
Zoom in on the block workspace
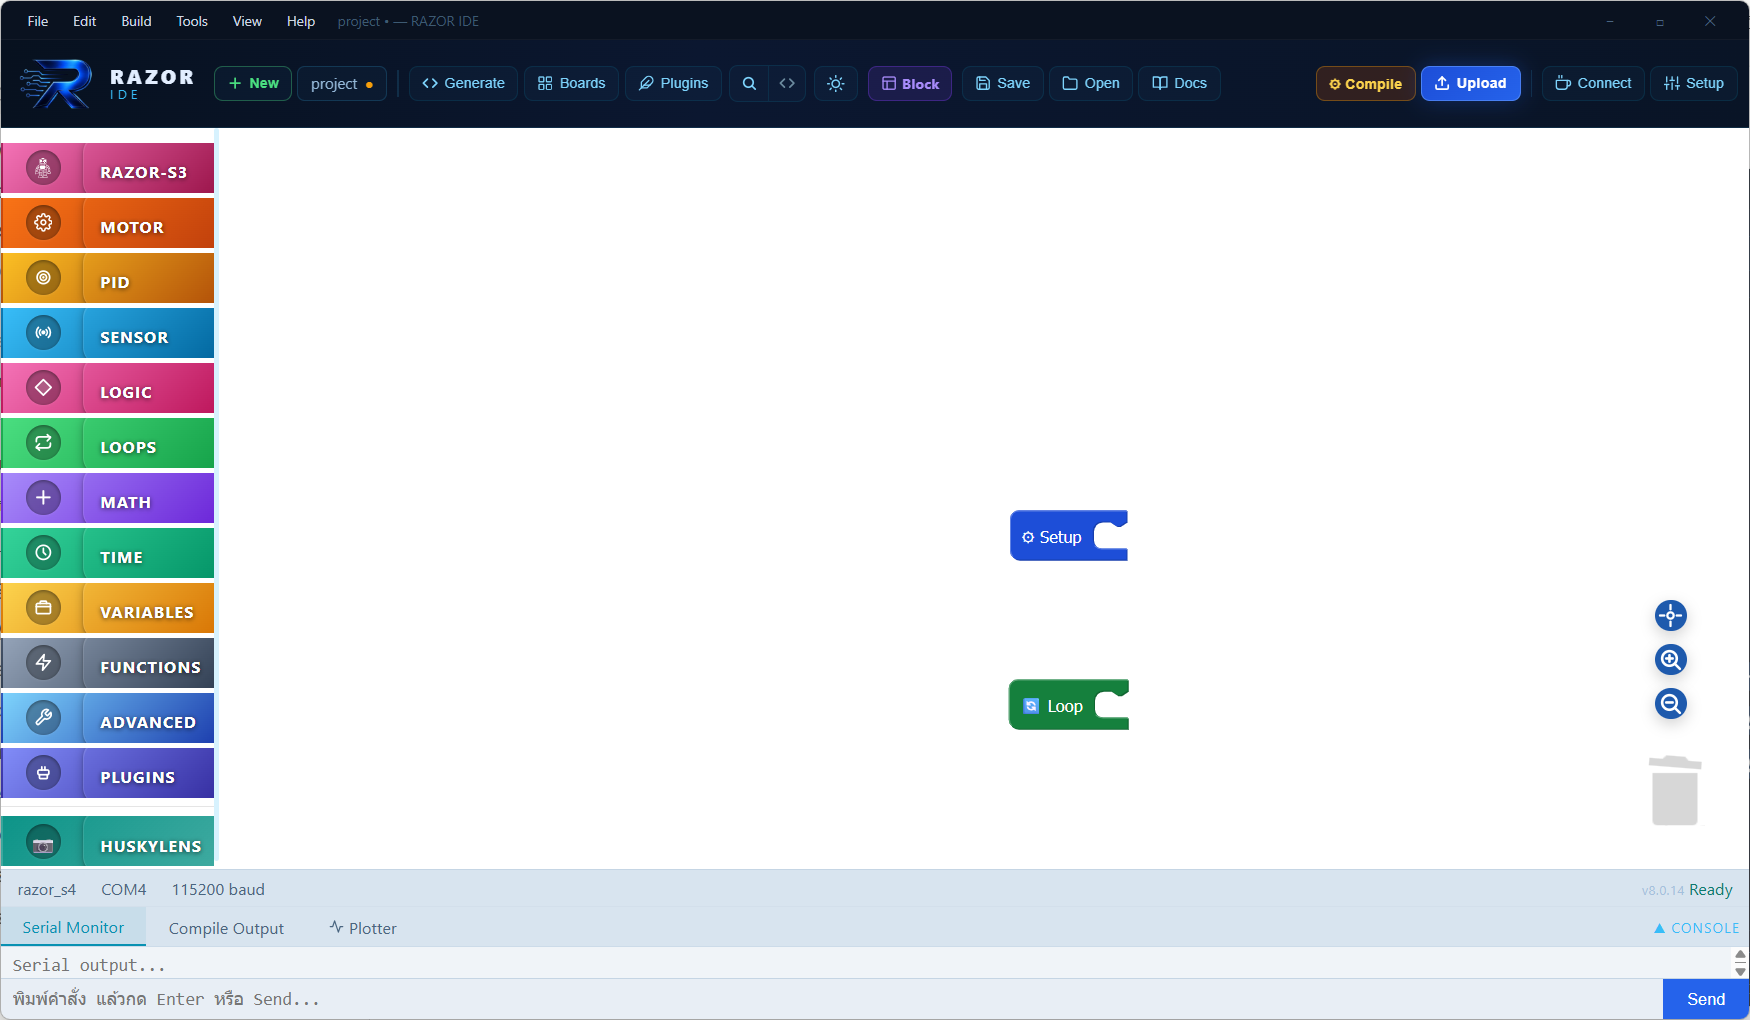pyautogui.click(x=1671, y=660)
